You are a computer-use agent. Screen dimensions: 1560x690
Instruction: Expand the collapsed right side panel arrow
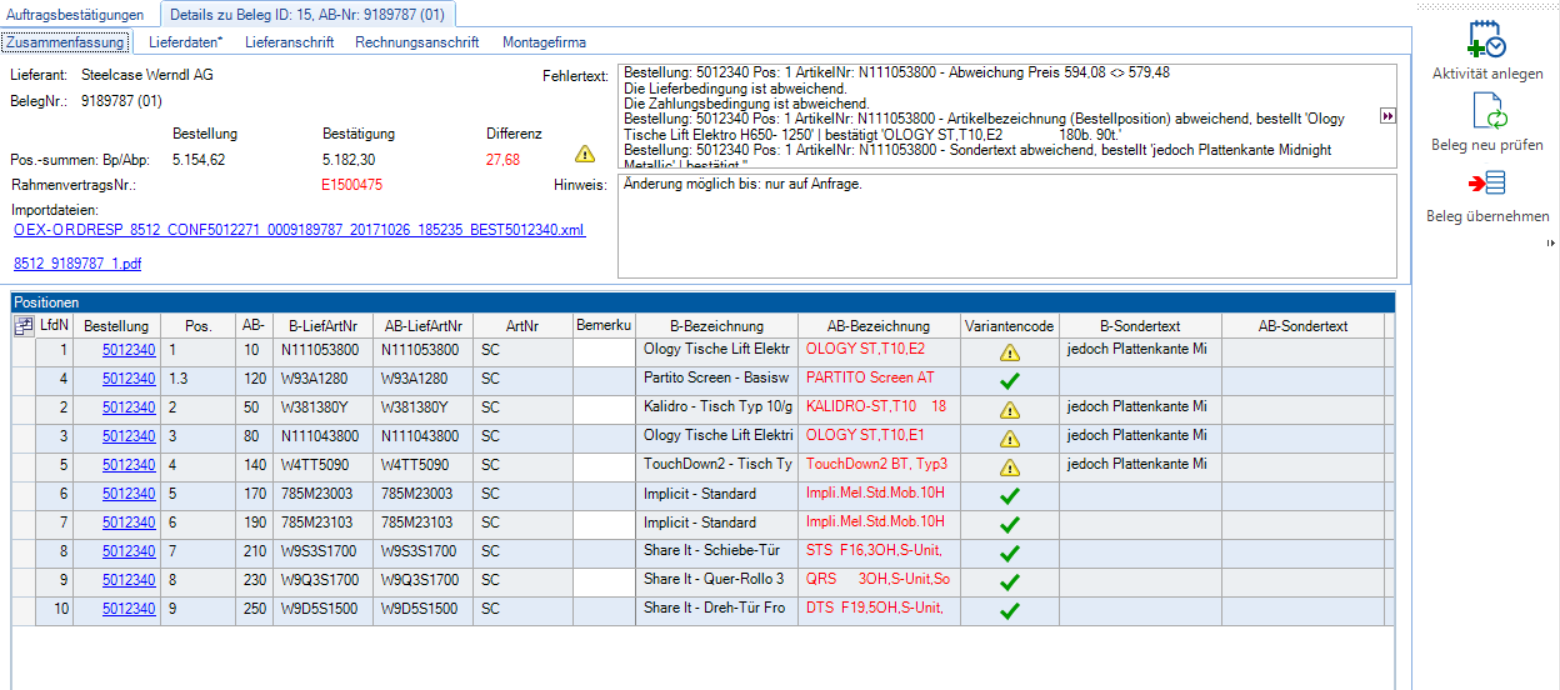click(x=1551, y=243)
